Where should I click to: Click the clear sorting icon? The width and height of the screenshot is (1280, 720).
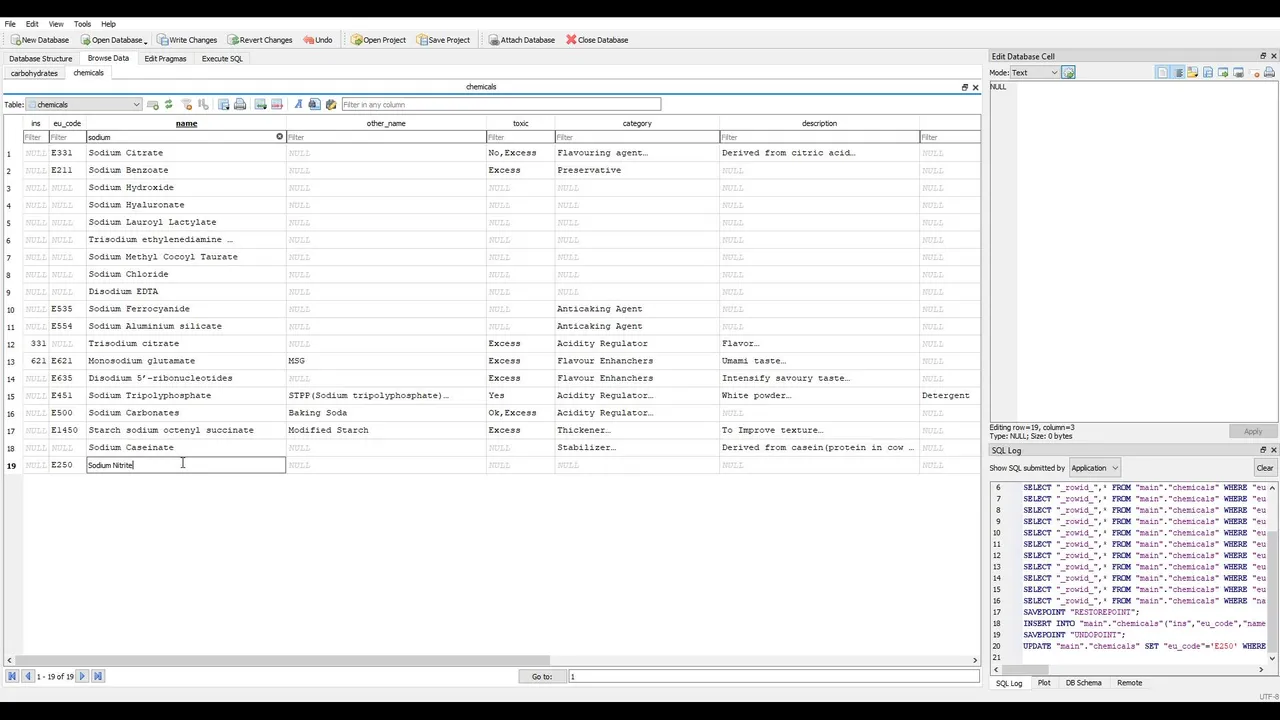[x=203, y=104]
